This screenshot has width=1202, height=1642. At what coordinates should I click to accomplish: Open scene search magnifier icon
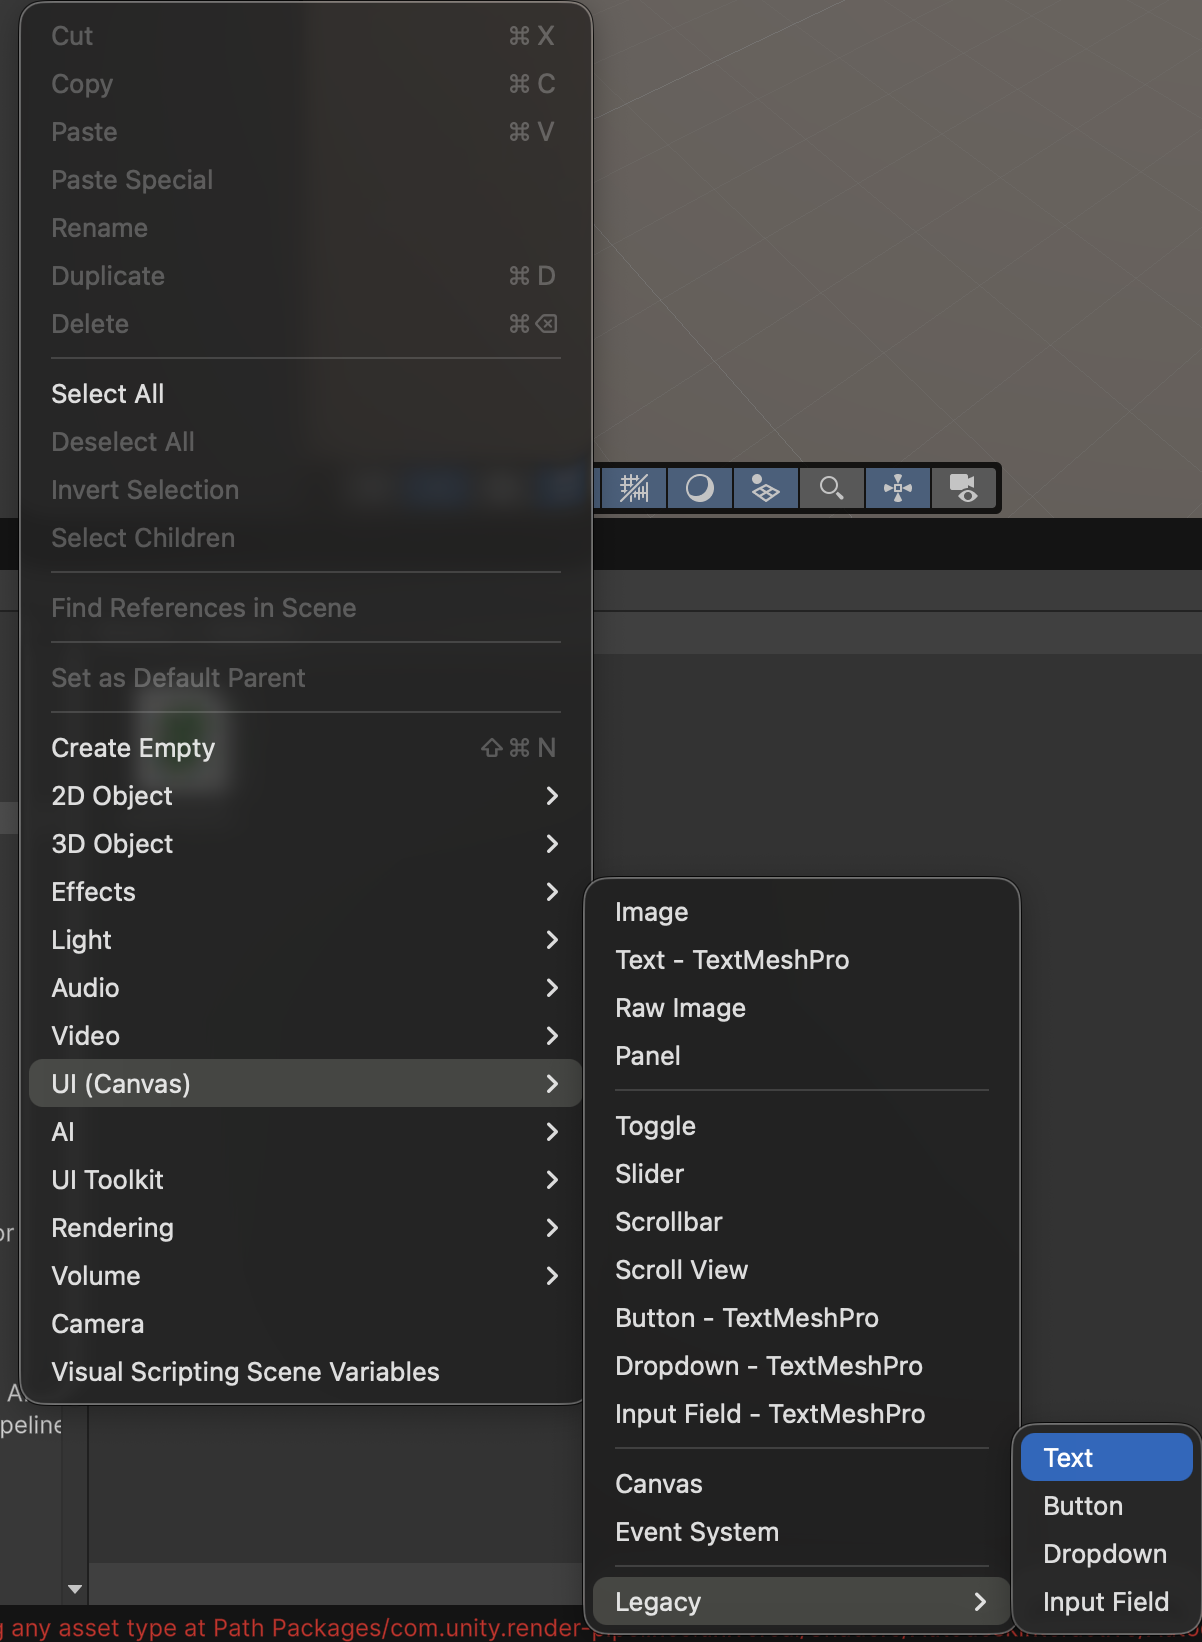[832, 488]
